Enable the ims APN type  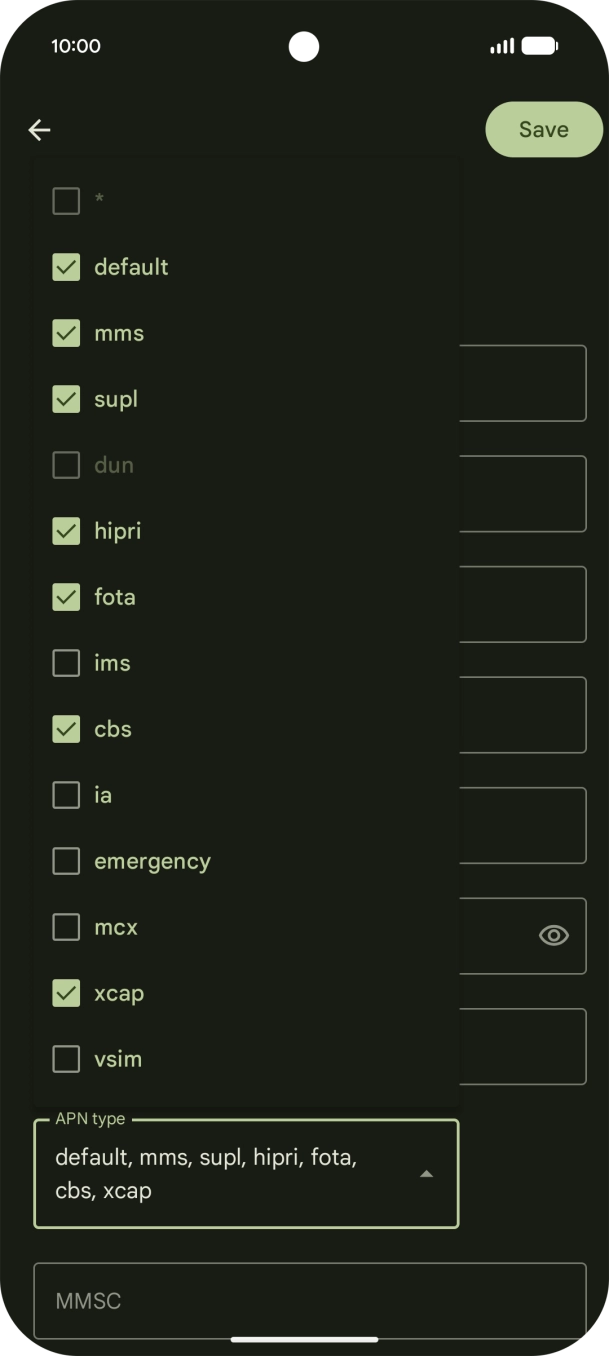[66, 663]
